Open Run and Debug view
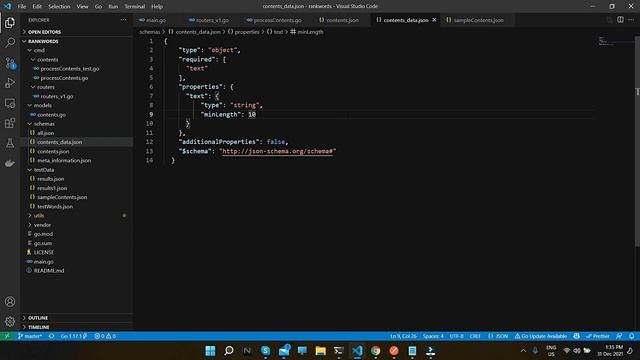The width and height of the screenshot is (640, 360). click(x=10, y=83)
